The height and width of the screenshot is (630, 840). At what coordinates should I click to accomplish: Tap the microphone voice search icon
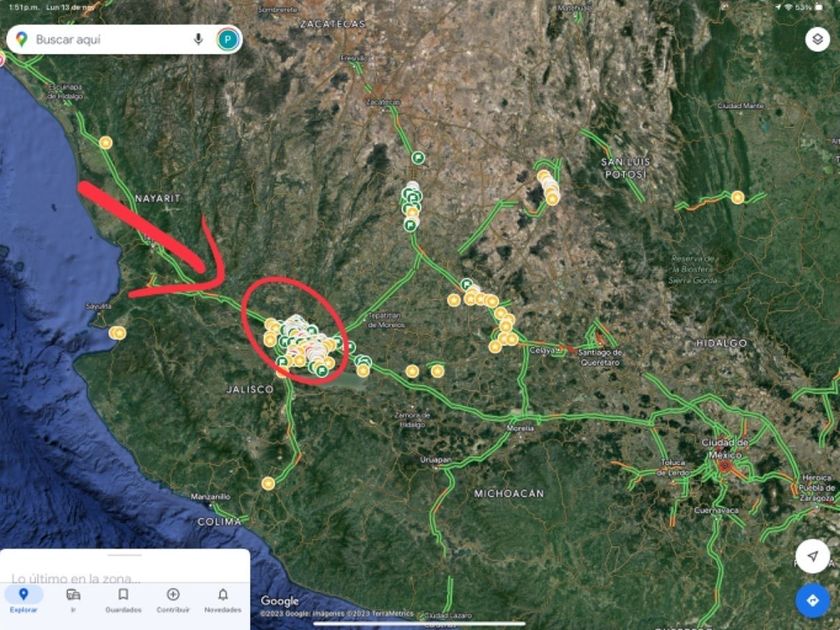198,39
